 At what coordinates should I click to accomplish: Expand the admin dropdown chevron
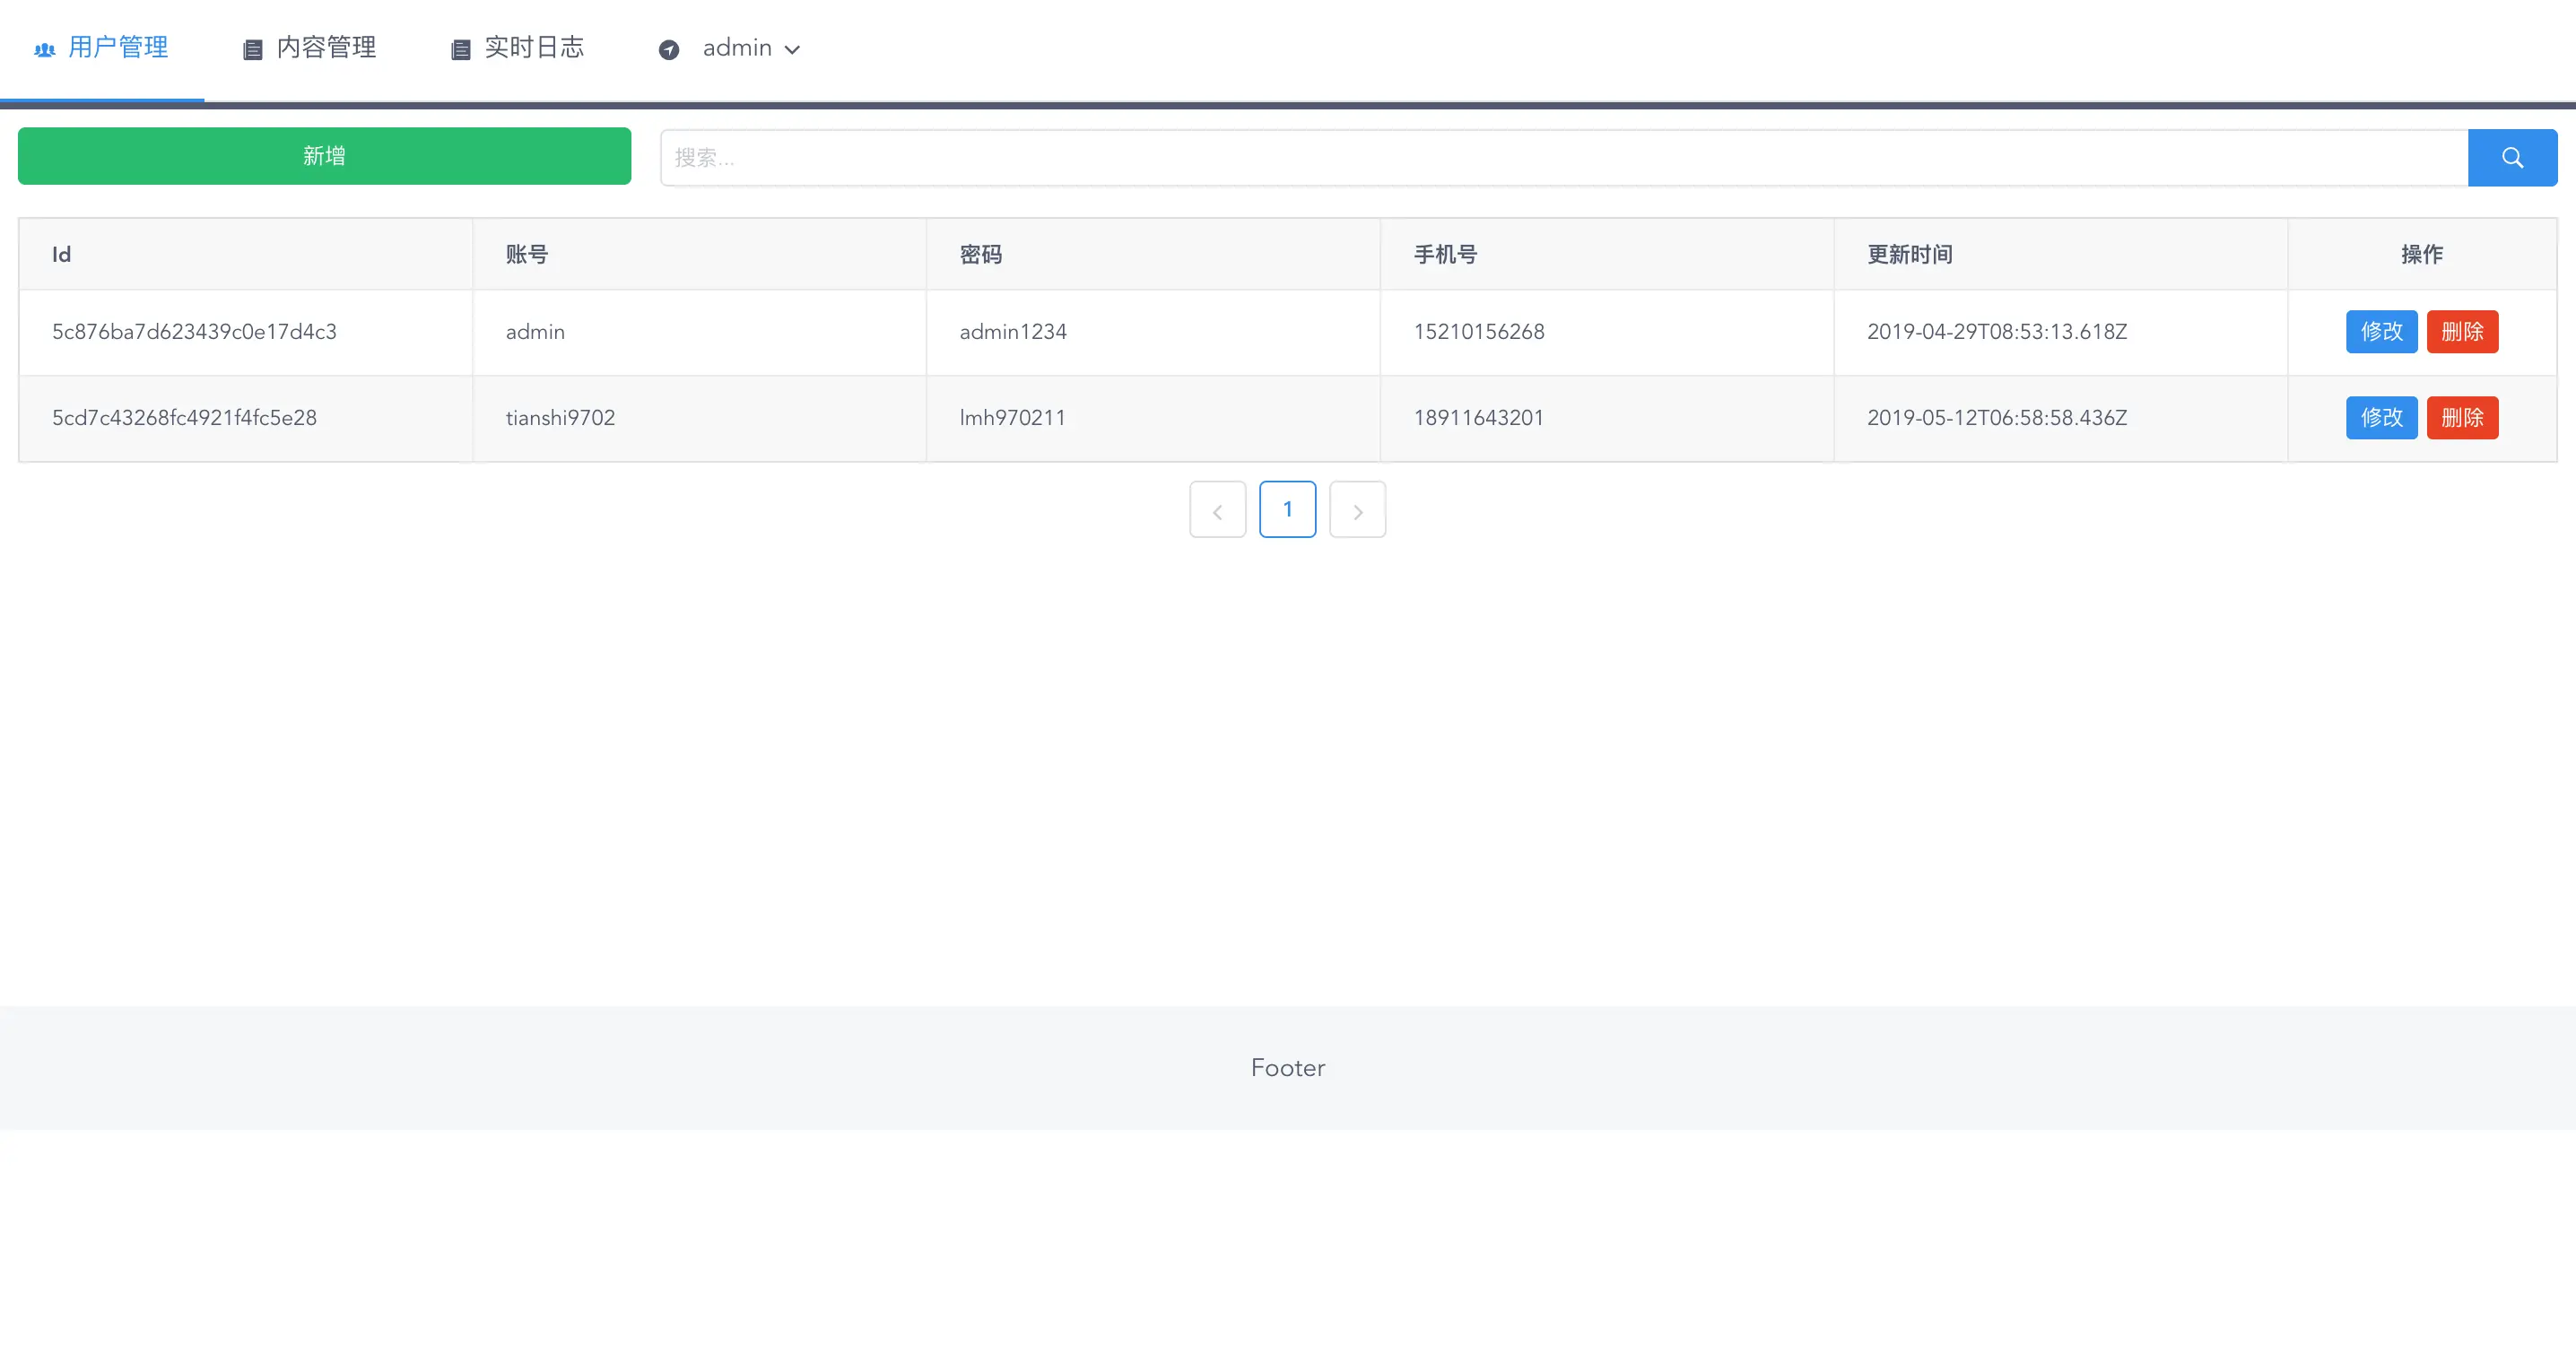792,50
